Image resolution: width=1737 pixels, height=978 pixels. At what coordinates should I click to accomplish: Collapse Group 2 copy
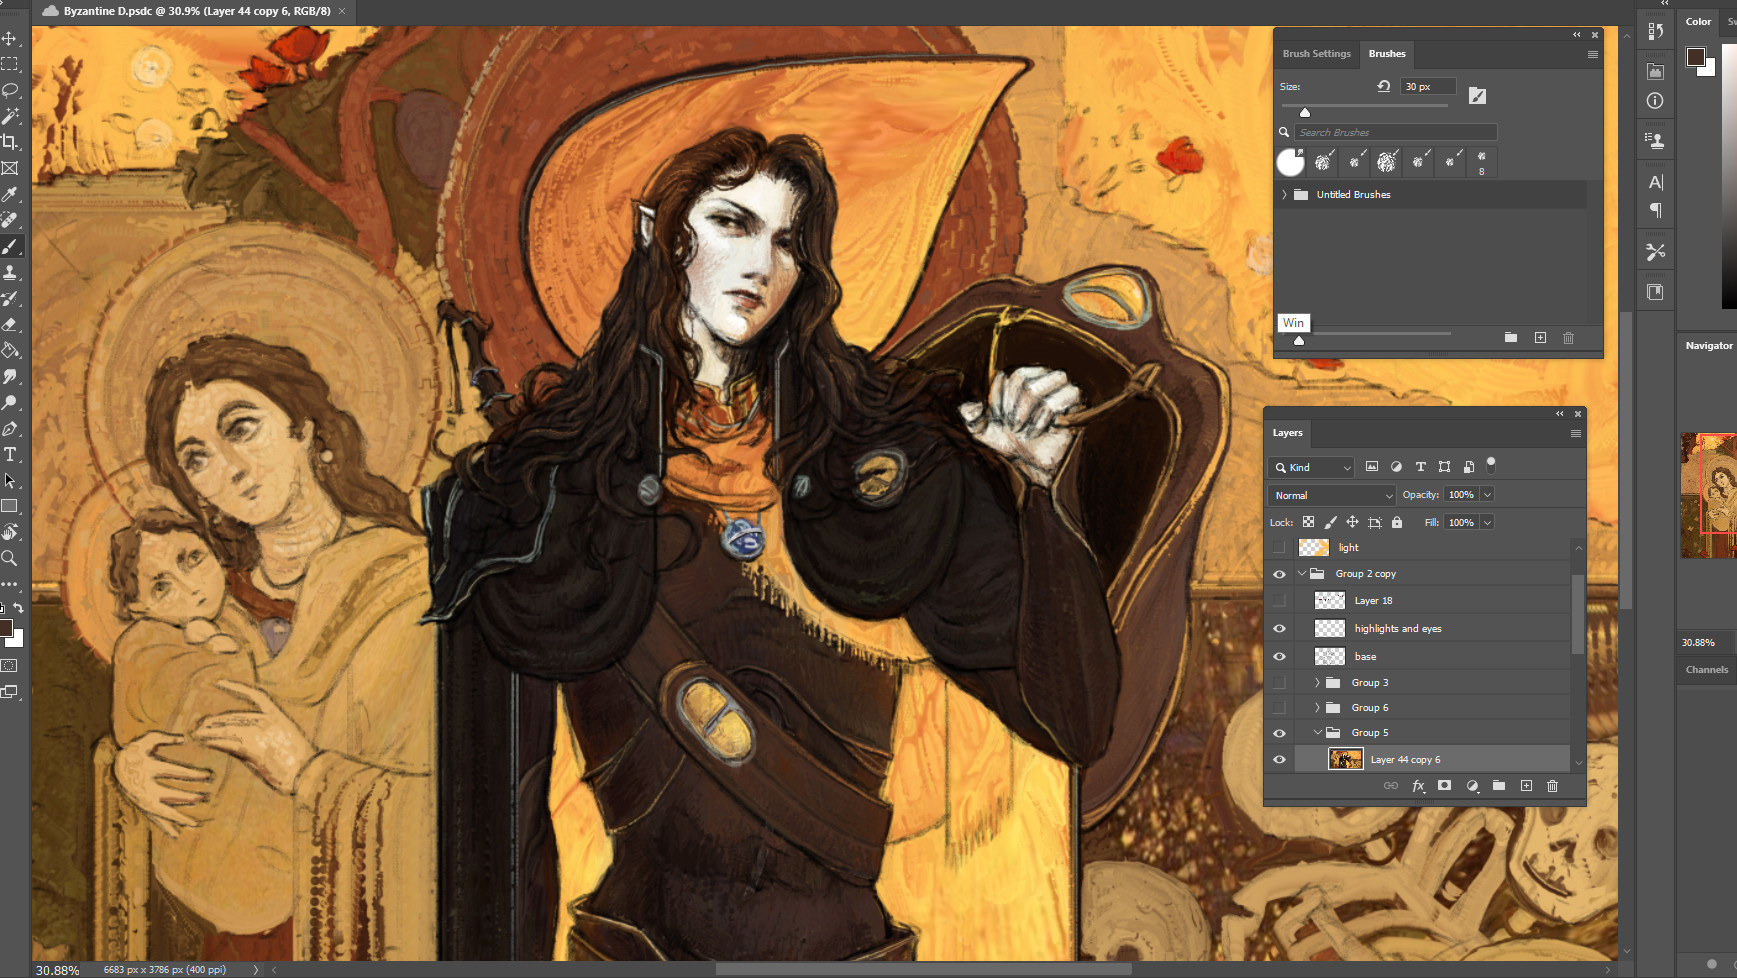1301,573
